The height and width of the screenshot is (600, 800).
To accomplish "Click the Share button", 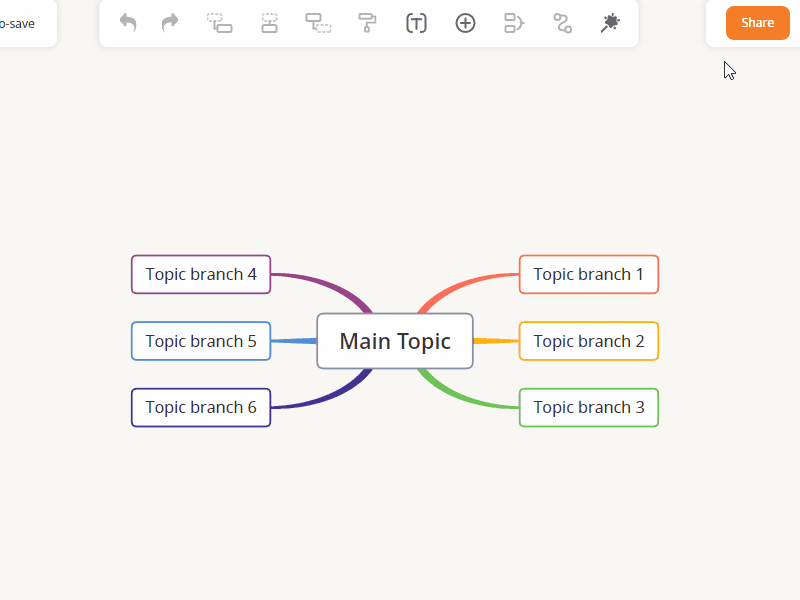I will pos(757,22).
